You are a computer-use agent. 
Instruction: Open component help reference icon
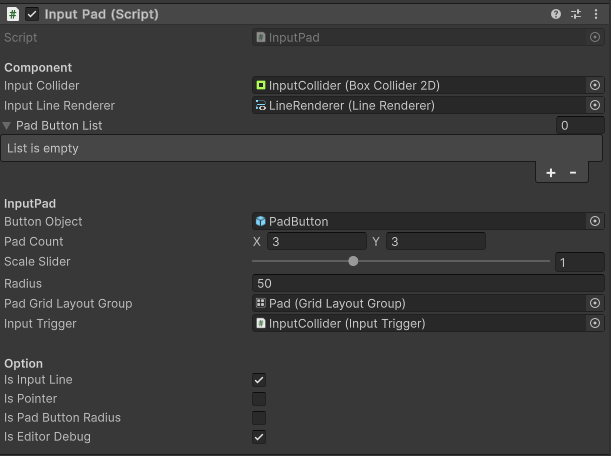tap(556, 14)
